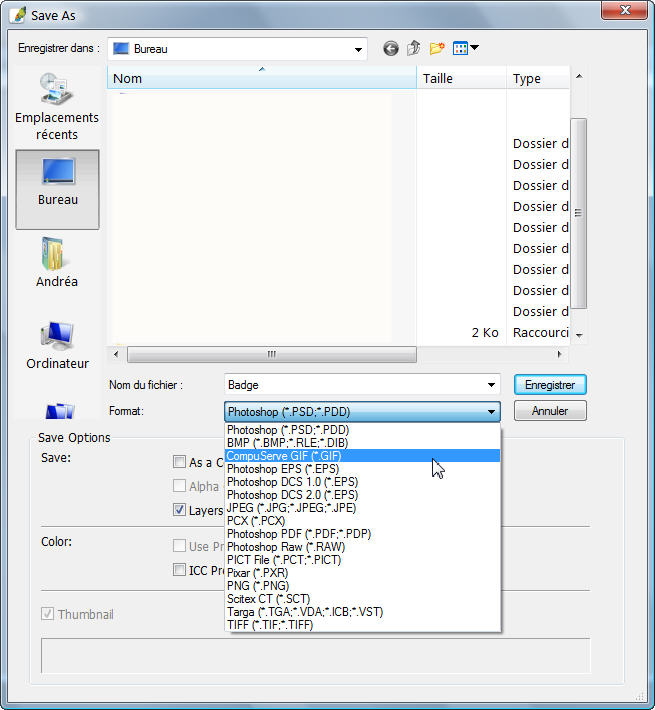
Task: Go up one folder level icon
Action: point(413,48)
